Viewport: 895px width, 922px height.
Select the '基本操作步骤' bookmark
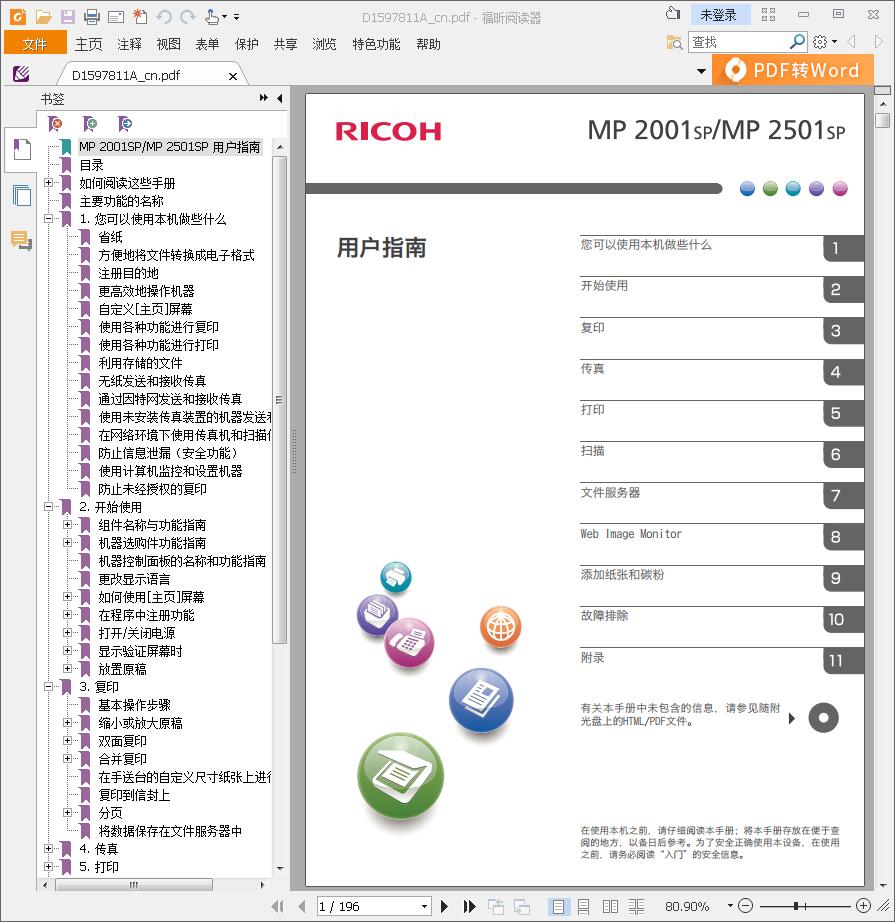(x=135, y=704)
